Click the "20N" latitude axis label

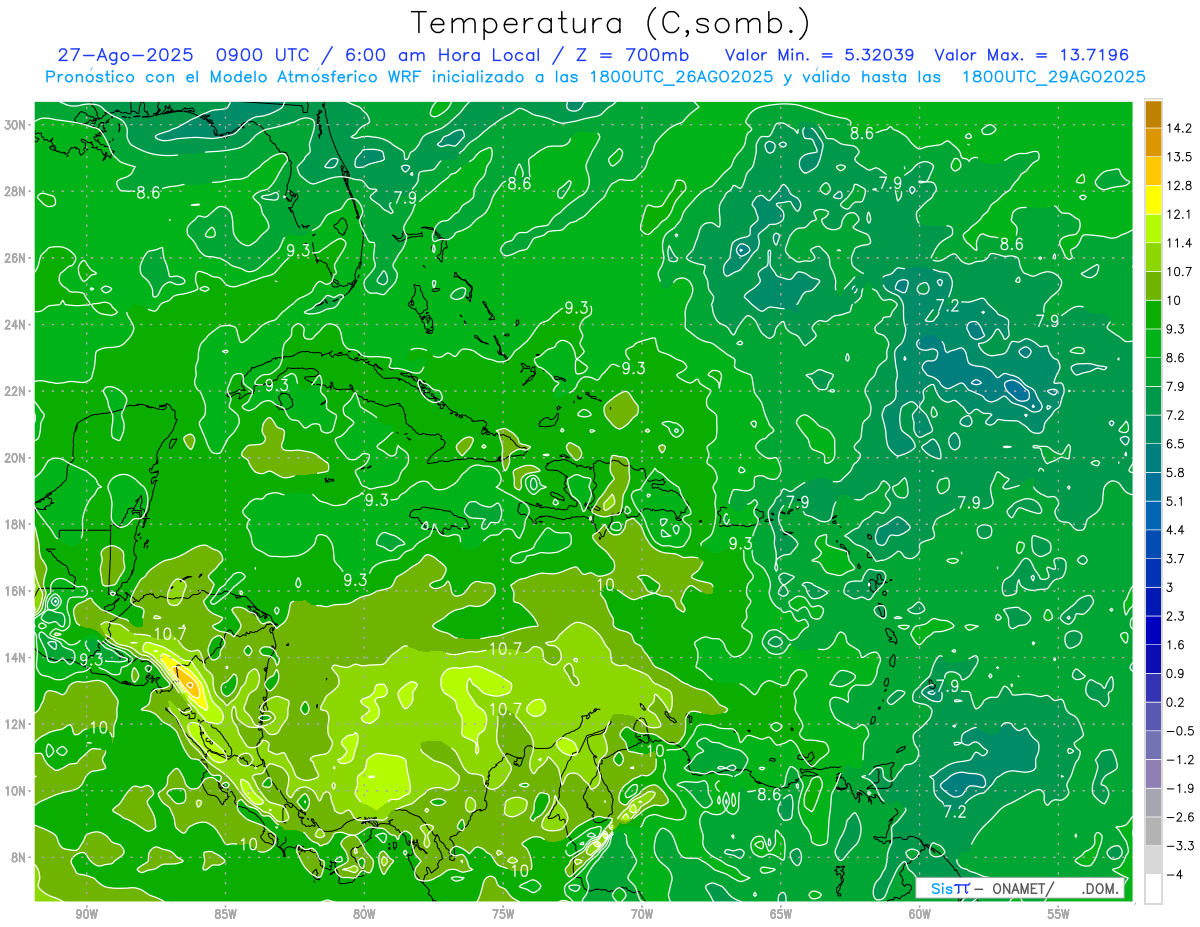pos(16,458)
